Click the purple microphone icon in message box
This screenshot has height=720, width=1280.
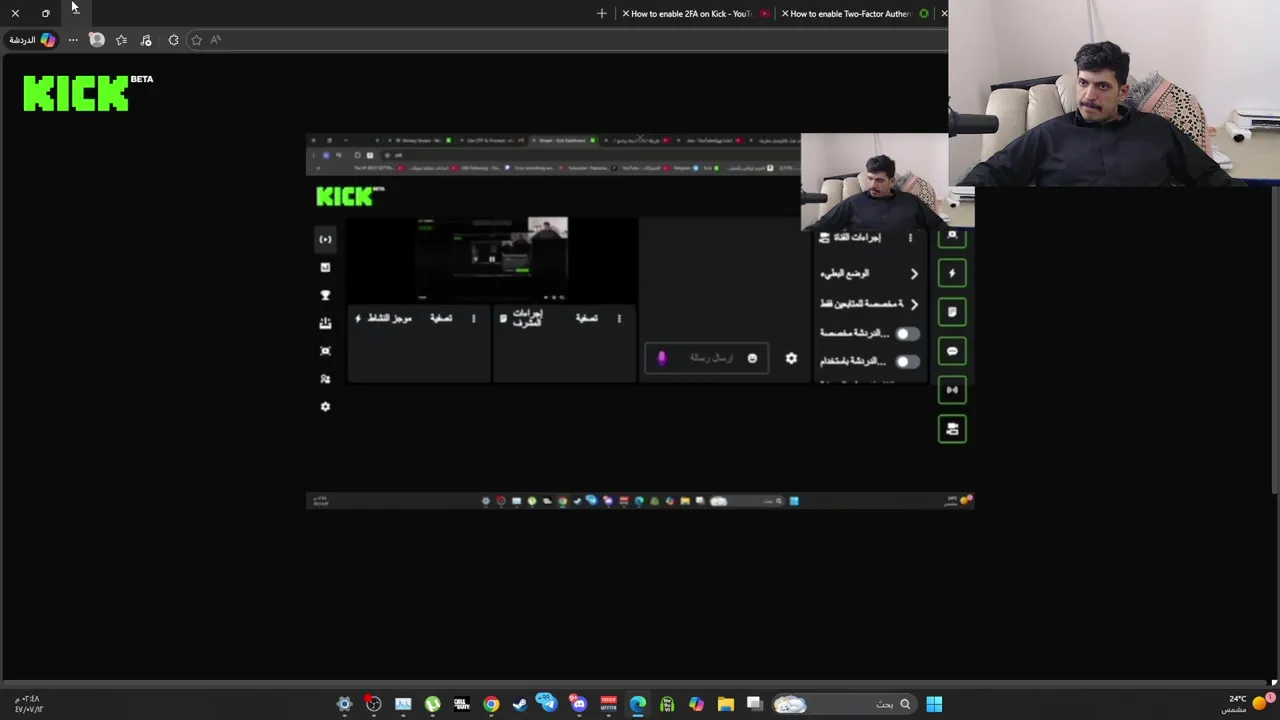pyautogui.click(x=661, y=358)
